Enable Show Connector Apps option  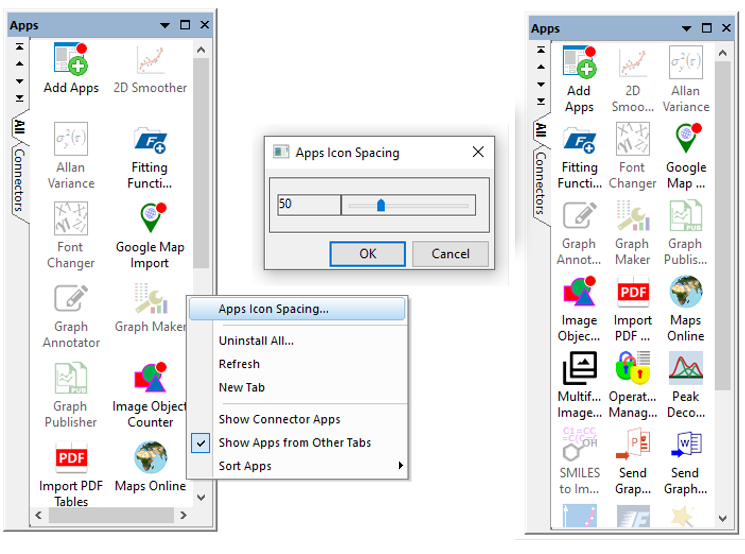coord(279,420)
